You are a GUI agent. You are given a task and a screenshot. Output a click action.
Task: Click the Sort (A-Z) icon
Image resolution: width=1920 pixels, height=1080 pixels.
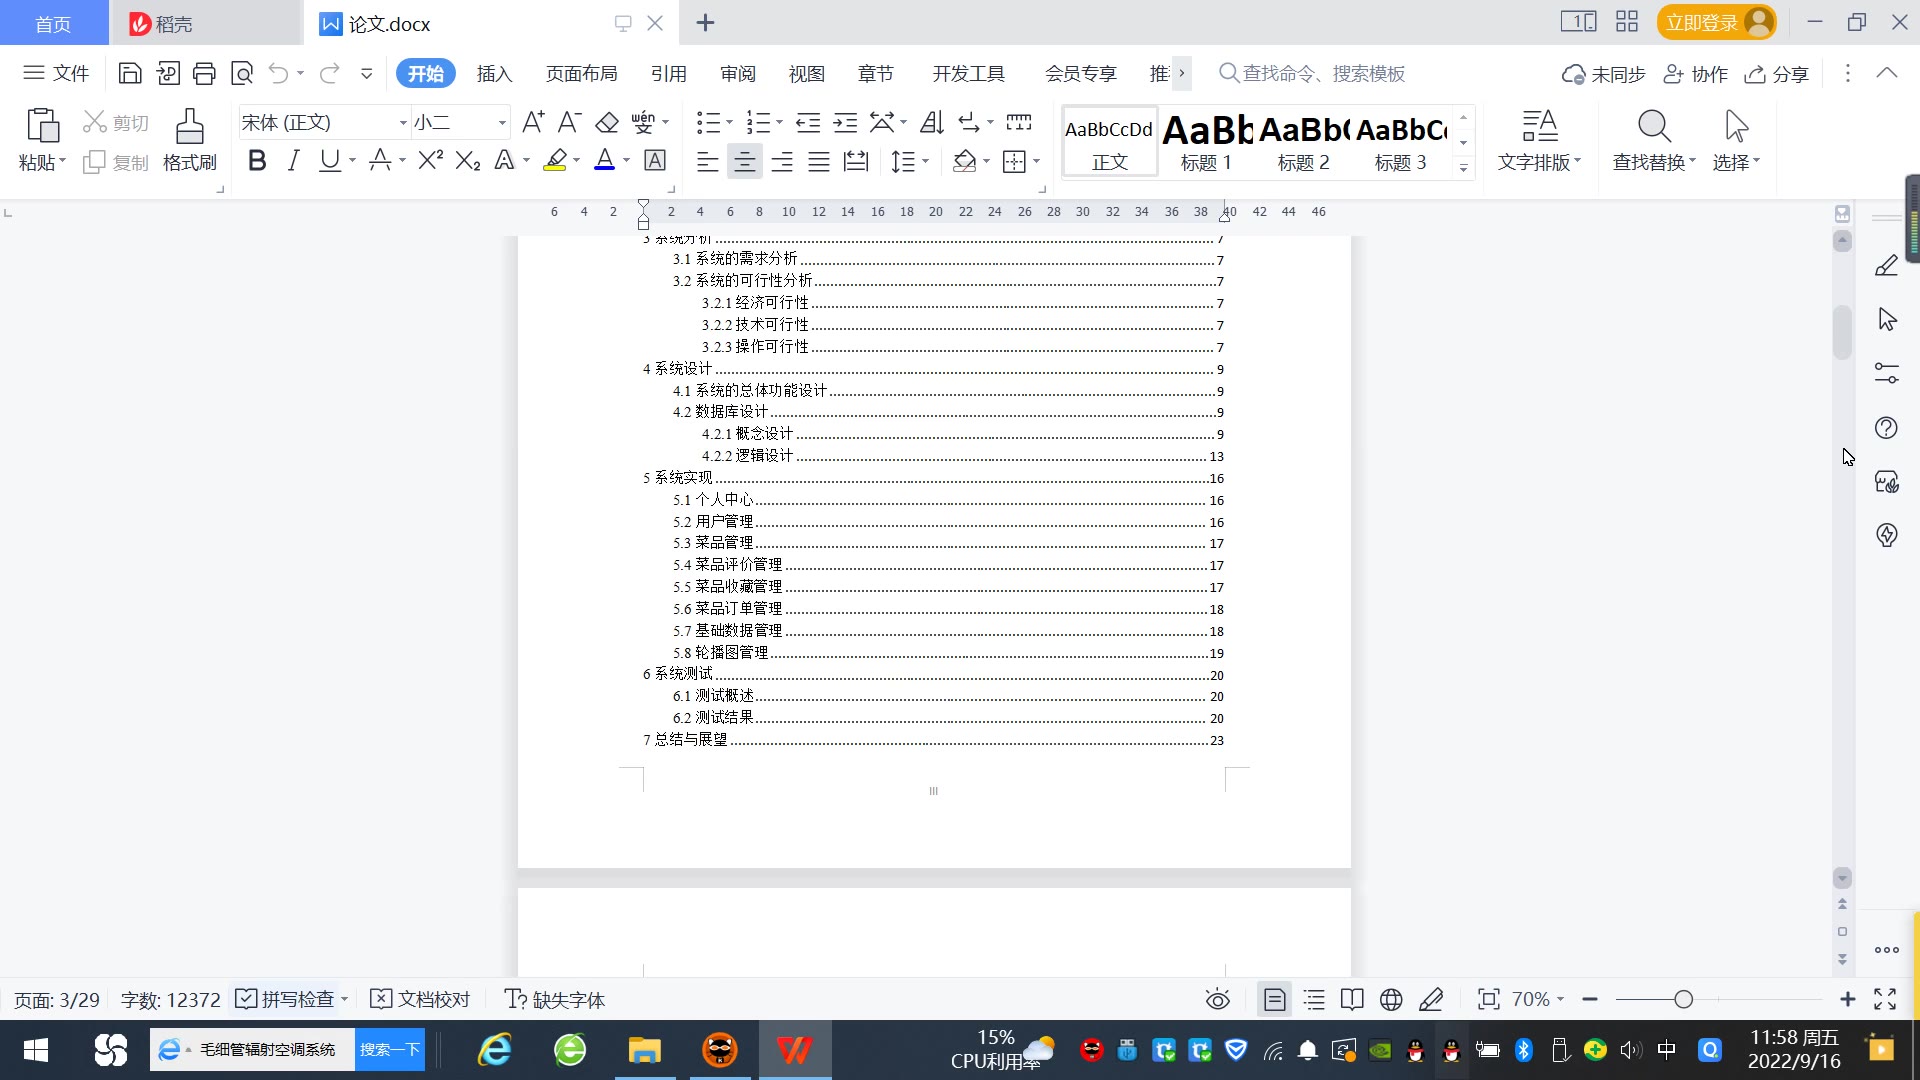(931, 122)
